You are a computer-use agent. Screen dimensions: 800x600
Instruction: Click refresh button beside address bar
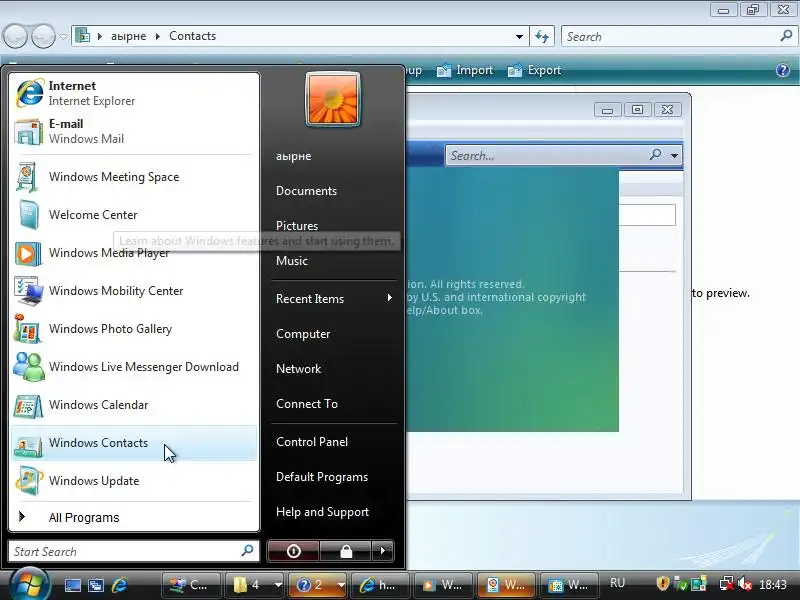(x=542, y=36)
